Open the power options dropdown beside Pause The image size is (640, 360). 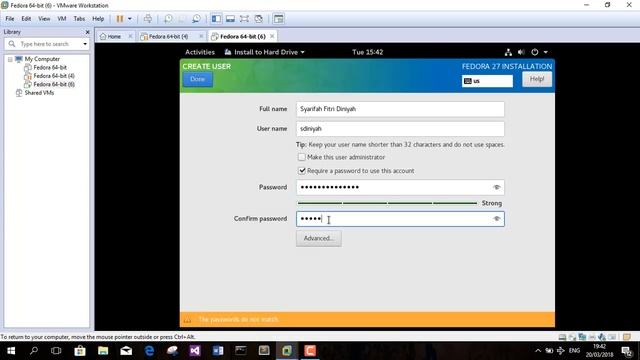[130, 19]
